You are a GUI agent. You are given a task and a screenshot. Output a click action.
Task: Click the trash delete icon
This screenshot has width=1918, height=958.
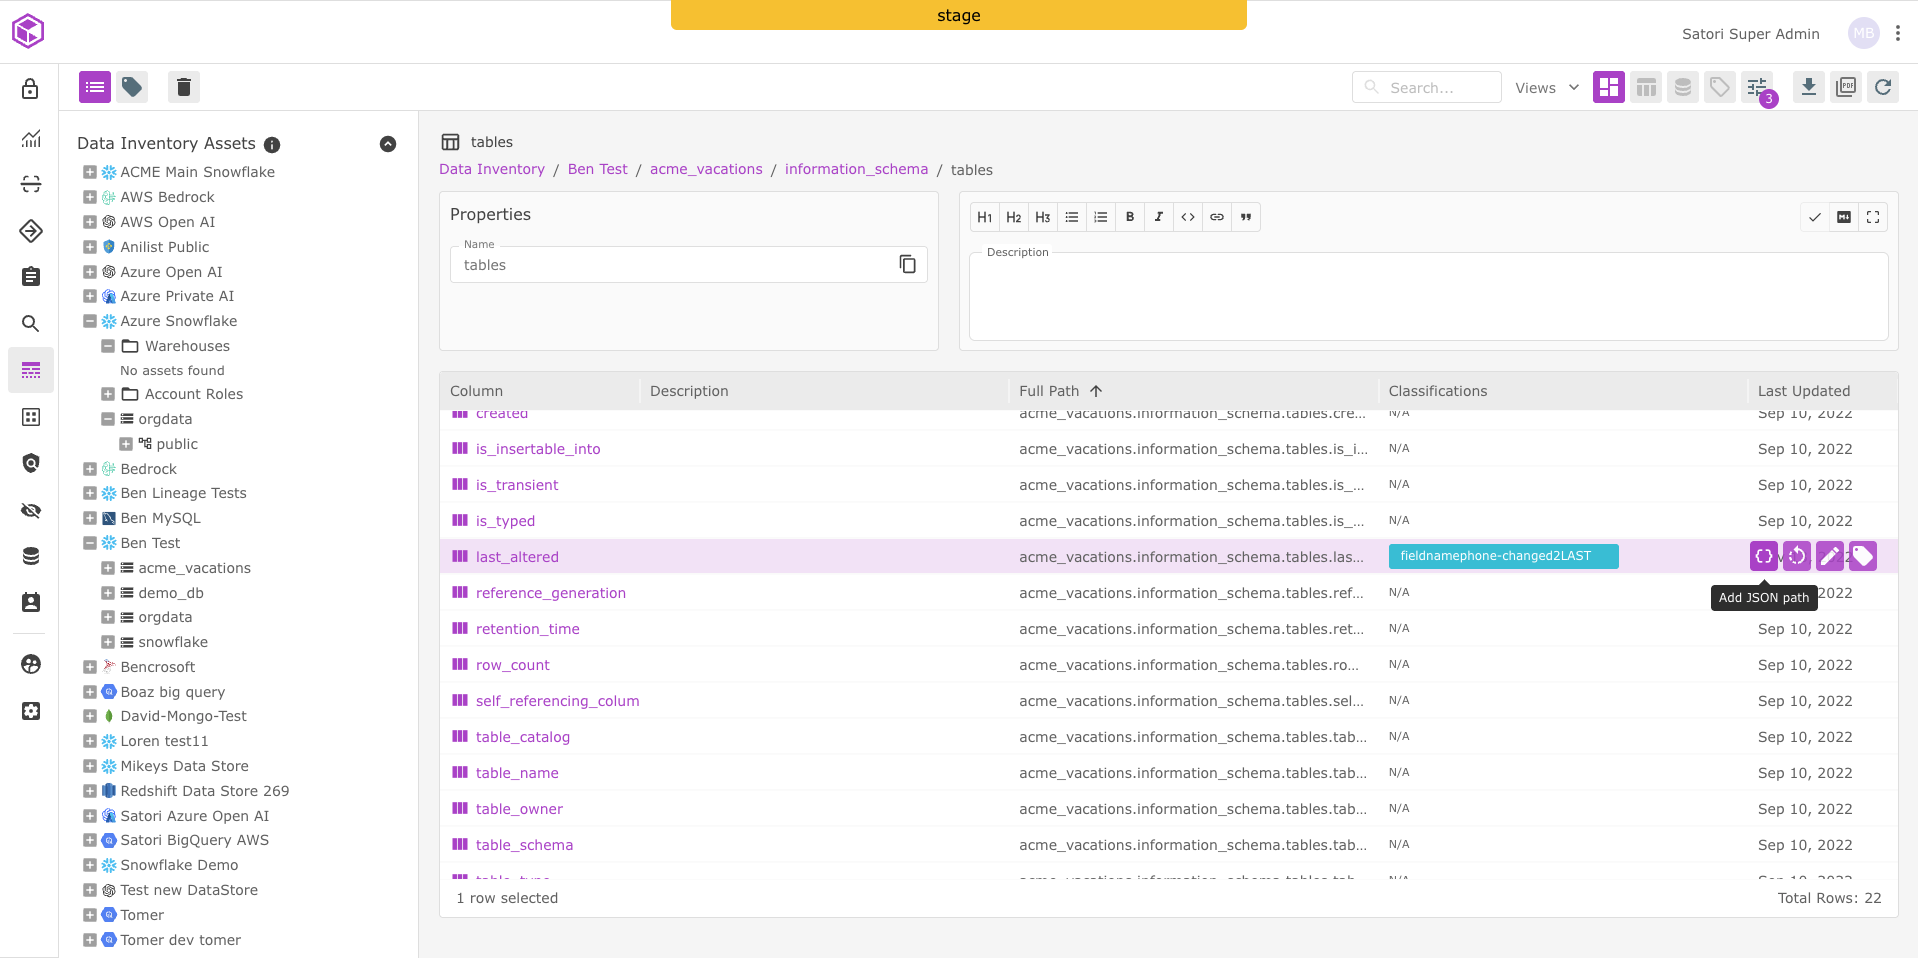pos(184,87)
